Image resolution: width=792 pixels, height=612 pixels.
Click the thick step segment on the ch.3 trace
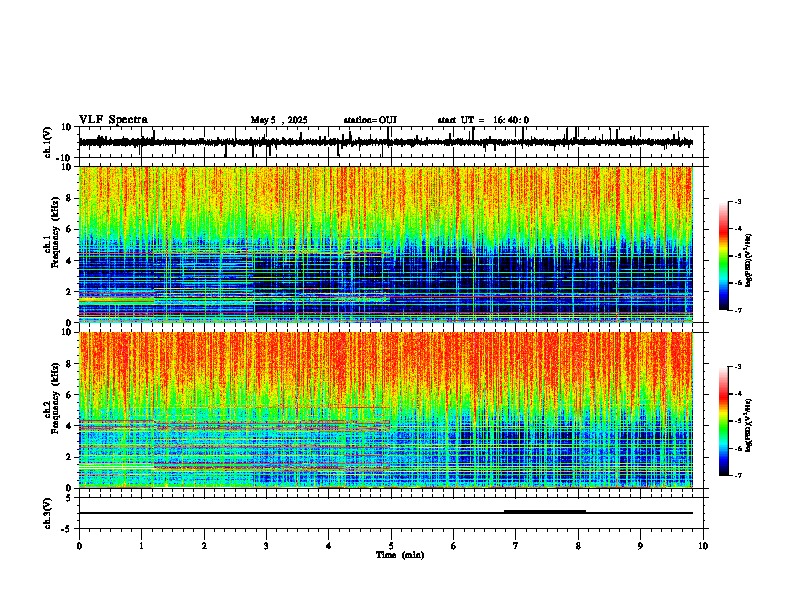(545, 511)
